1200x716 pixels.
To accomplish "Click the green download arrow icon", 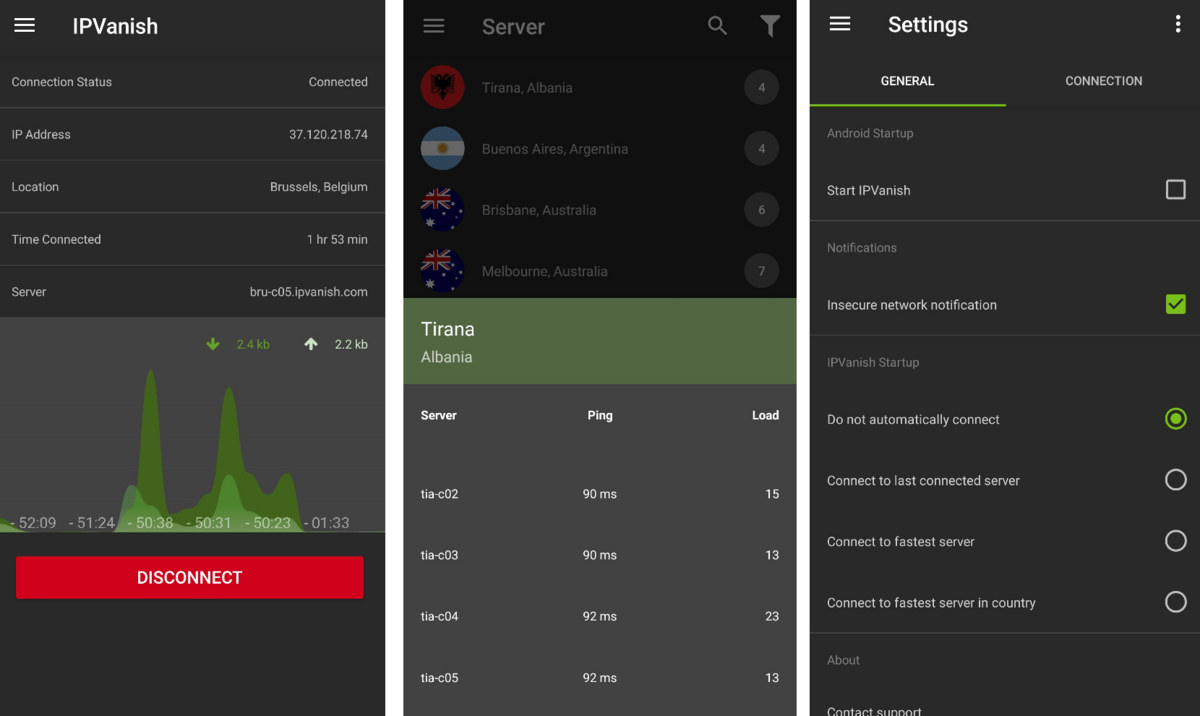I will [x=213, y=344].
